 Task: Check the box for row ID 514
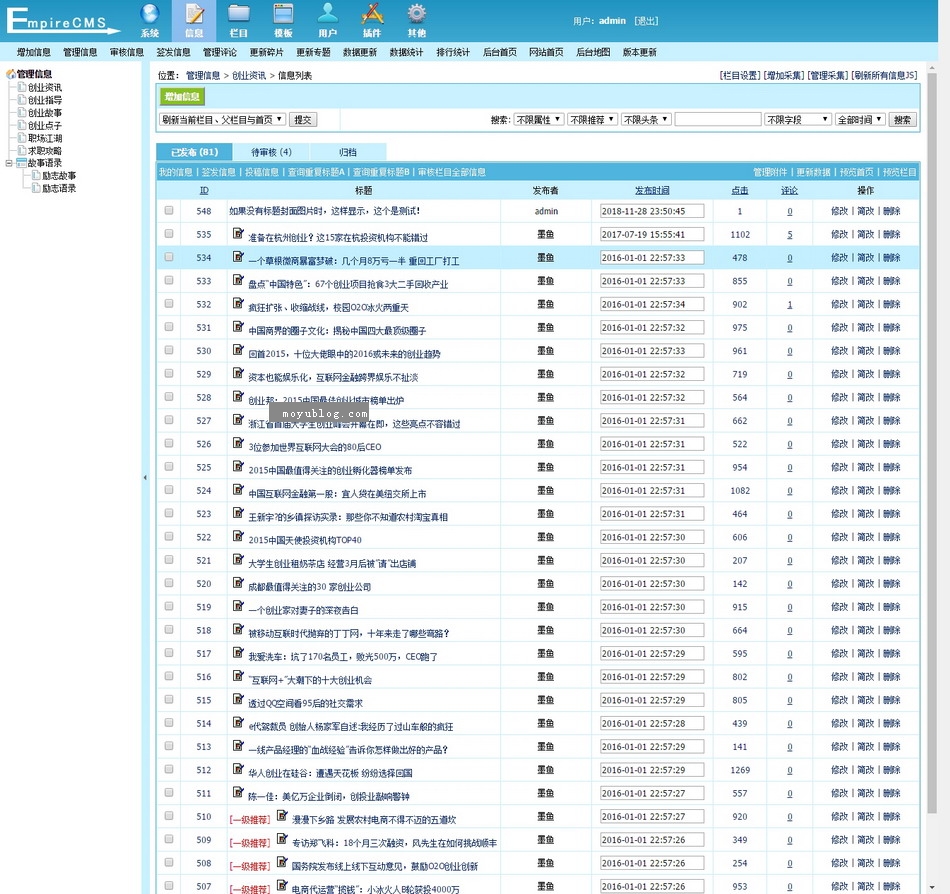tap(169, 723)
